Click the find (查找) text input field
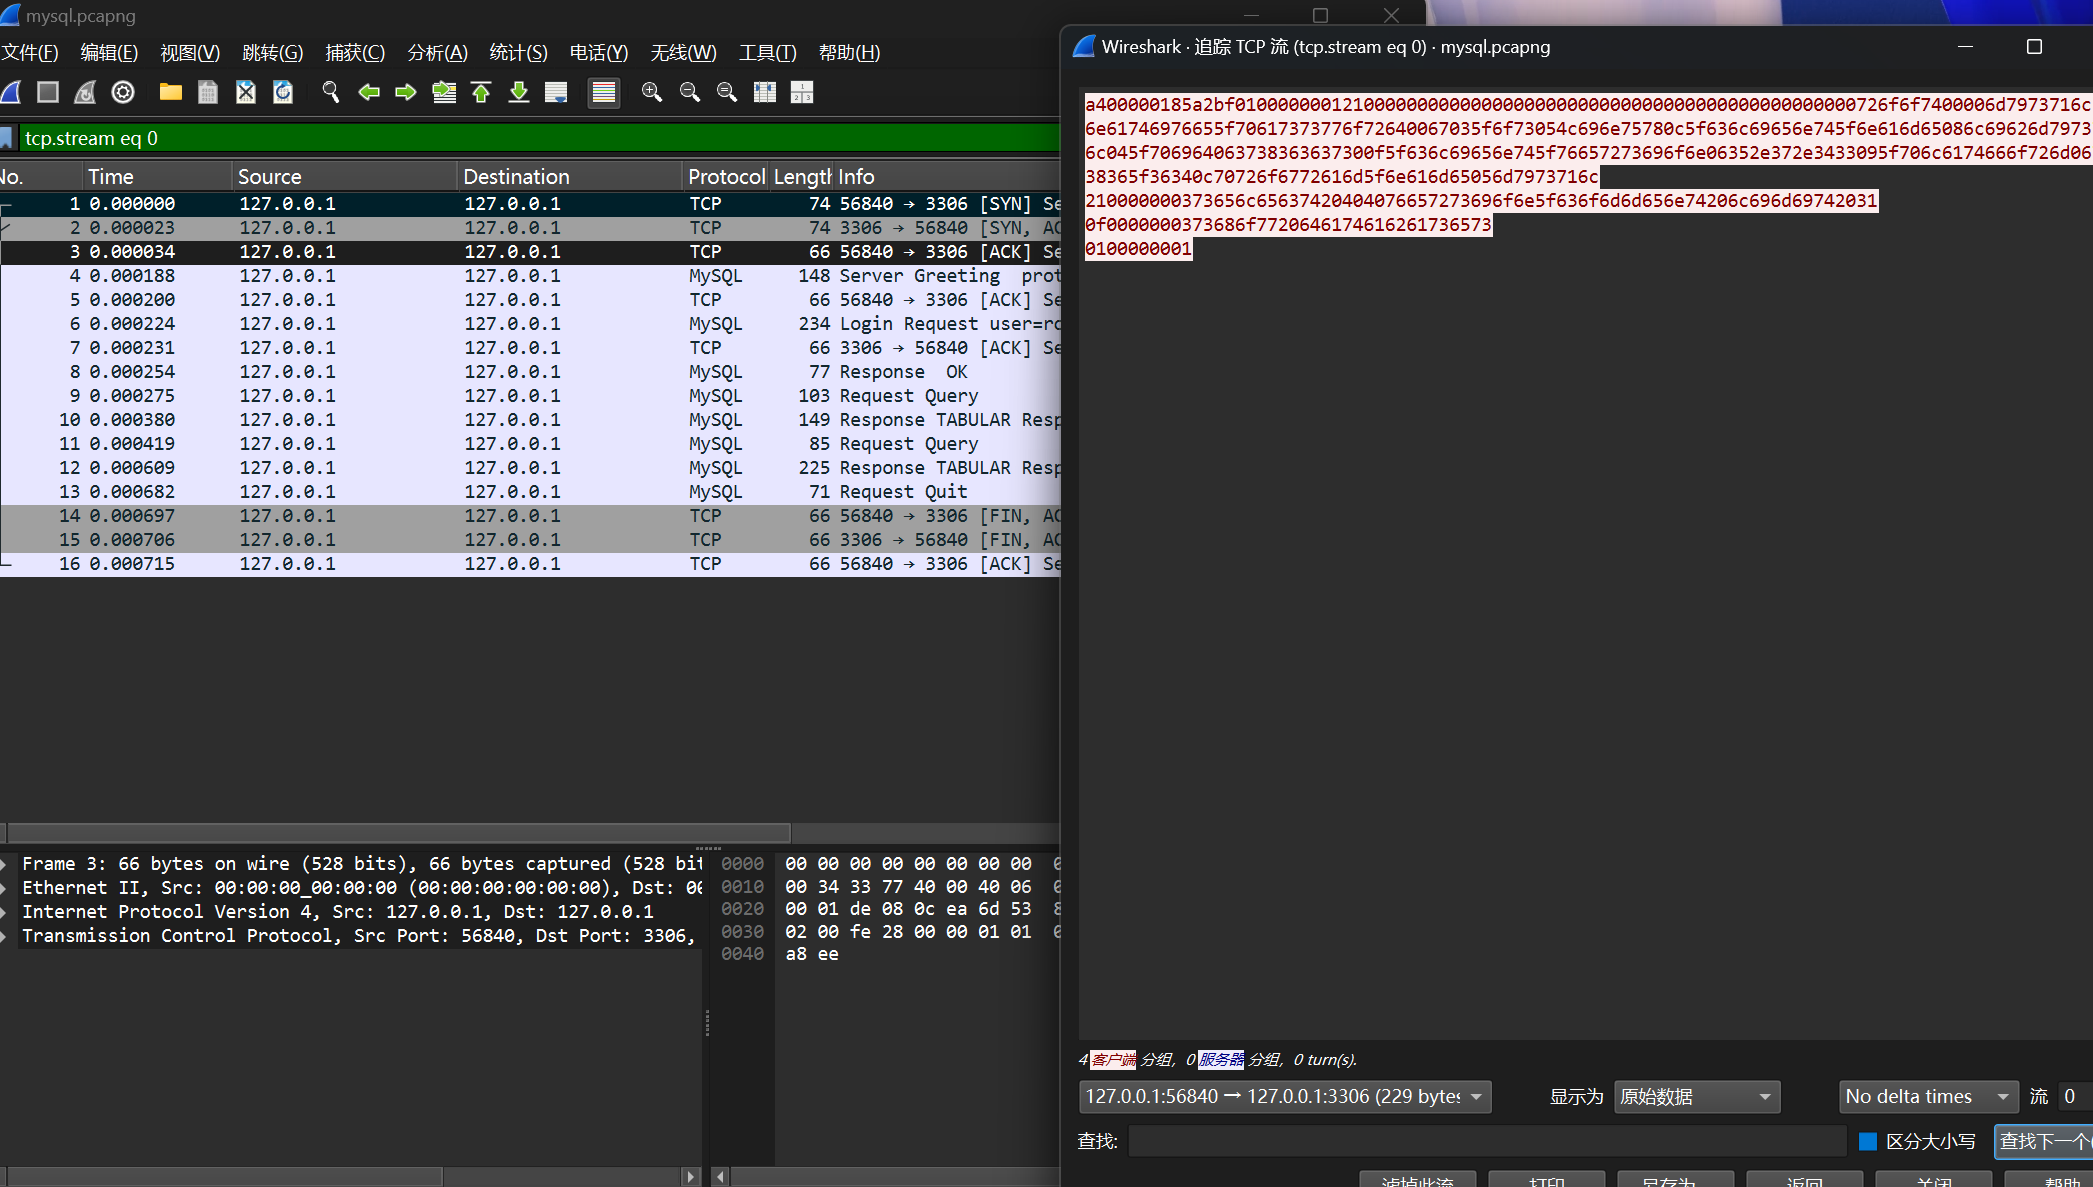This screenshot has width=2093, height=1187. pyautogui.click(x=1486, y=1141)
